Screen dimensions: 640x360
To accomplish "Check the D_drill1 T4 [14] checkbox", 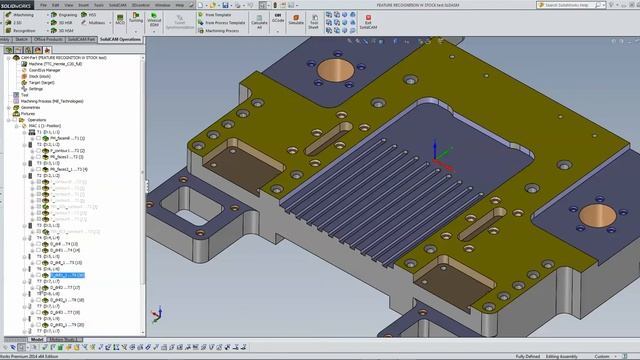I will (x=39, y=250).
